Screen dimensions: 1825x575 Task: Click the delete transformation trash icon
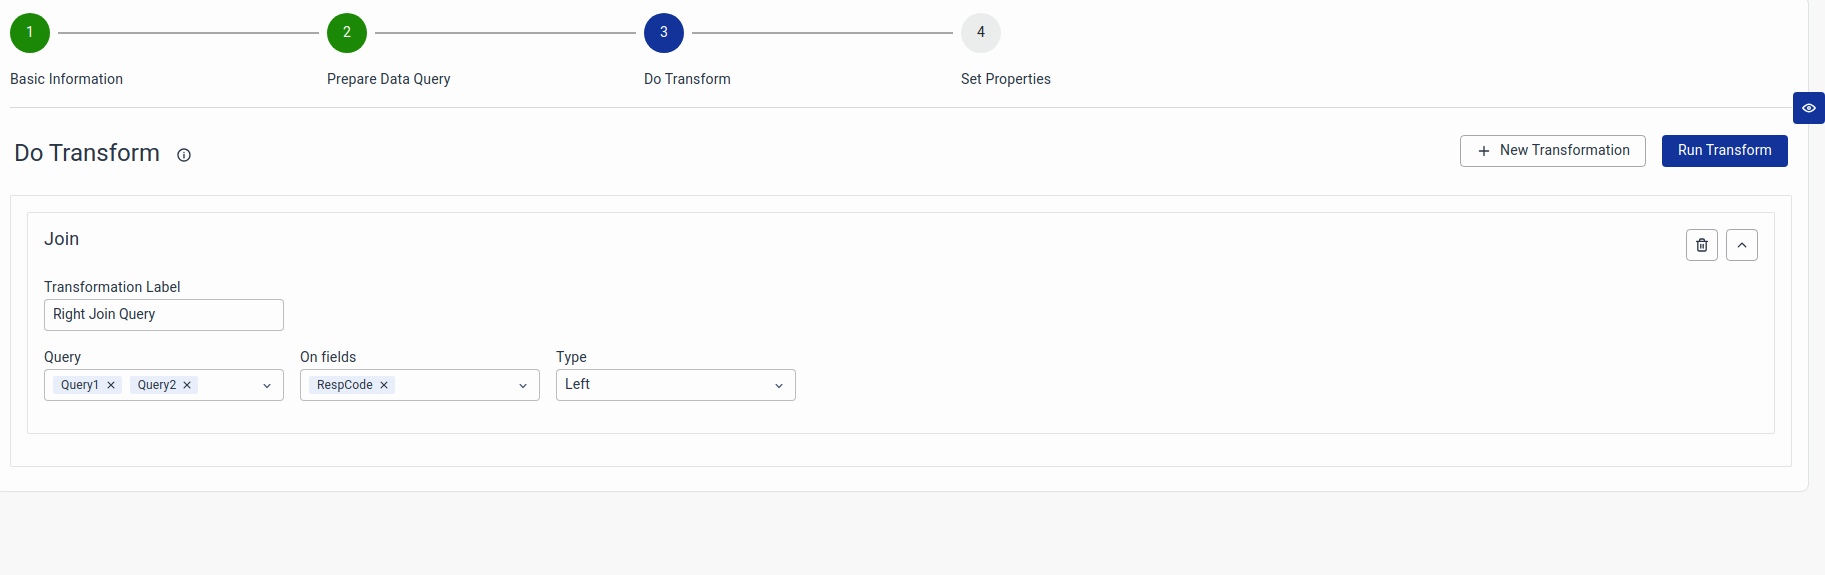(1701, 245)
